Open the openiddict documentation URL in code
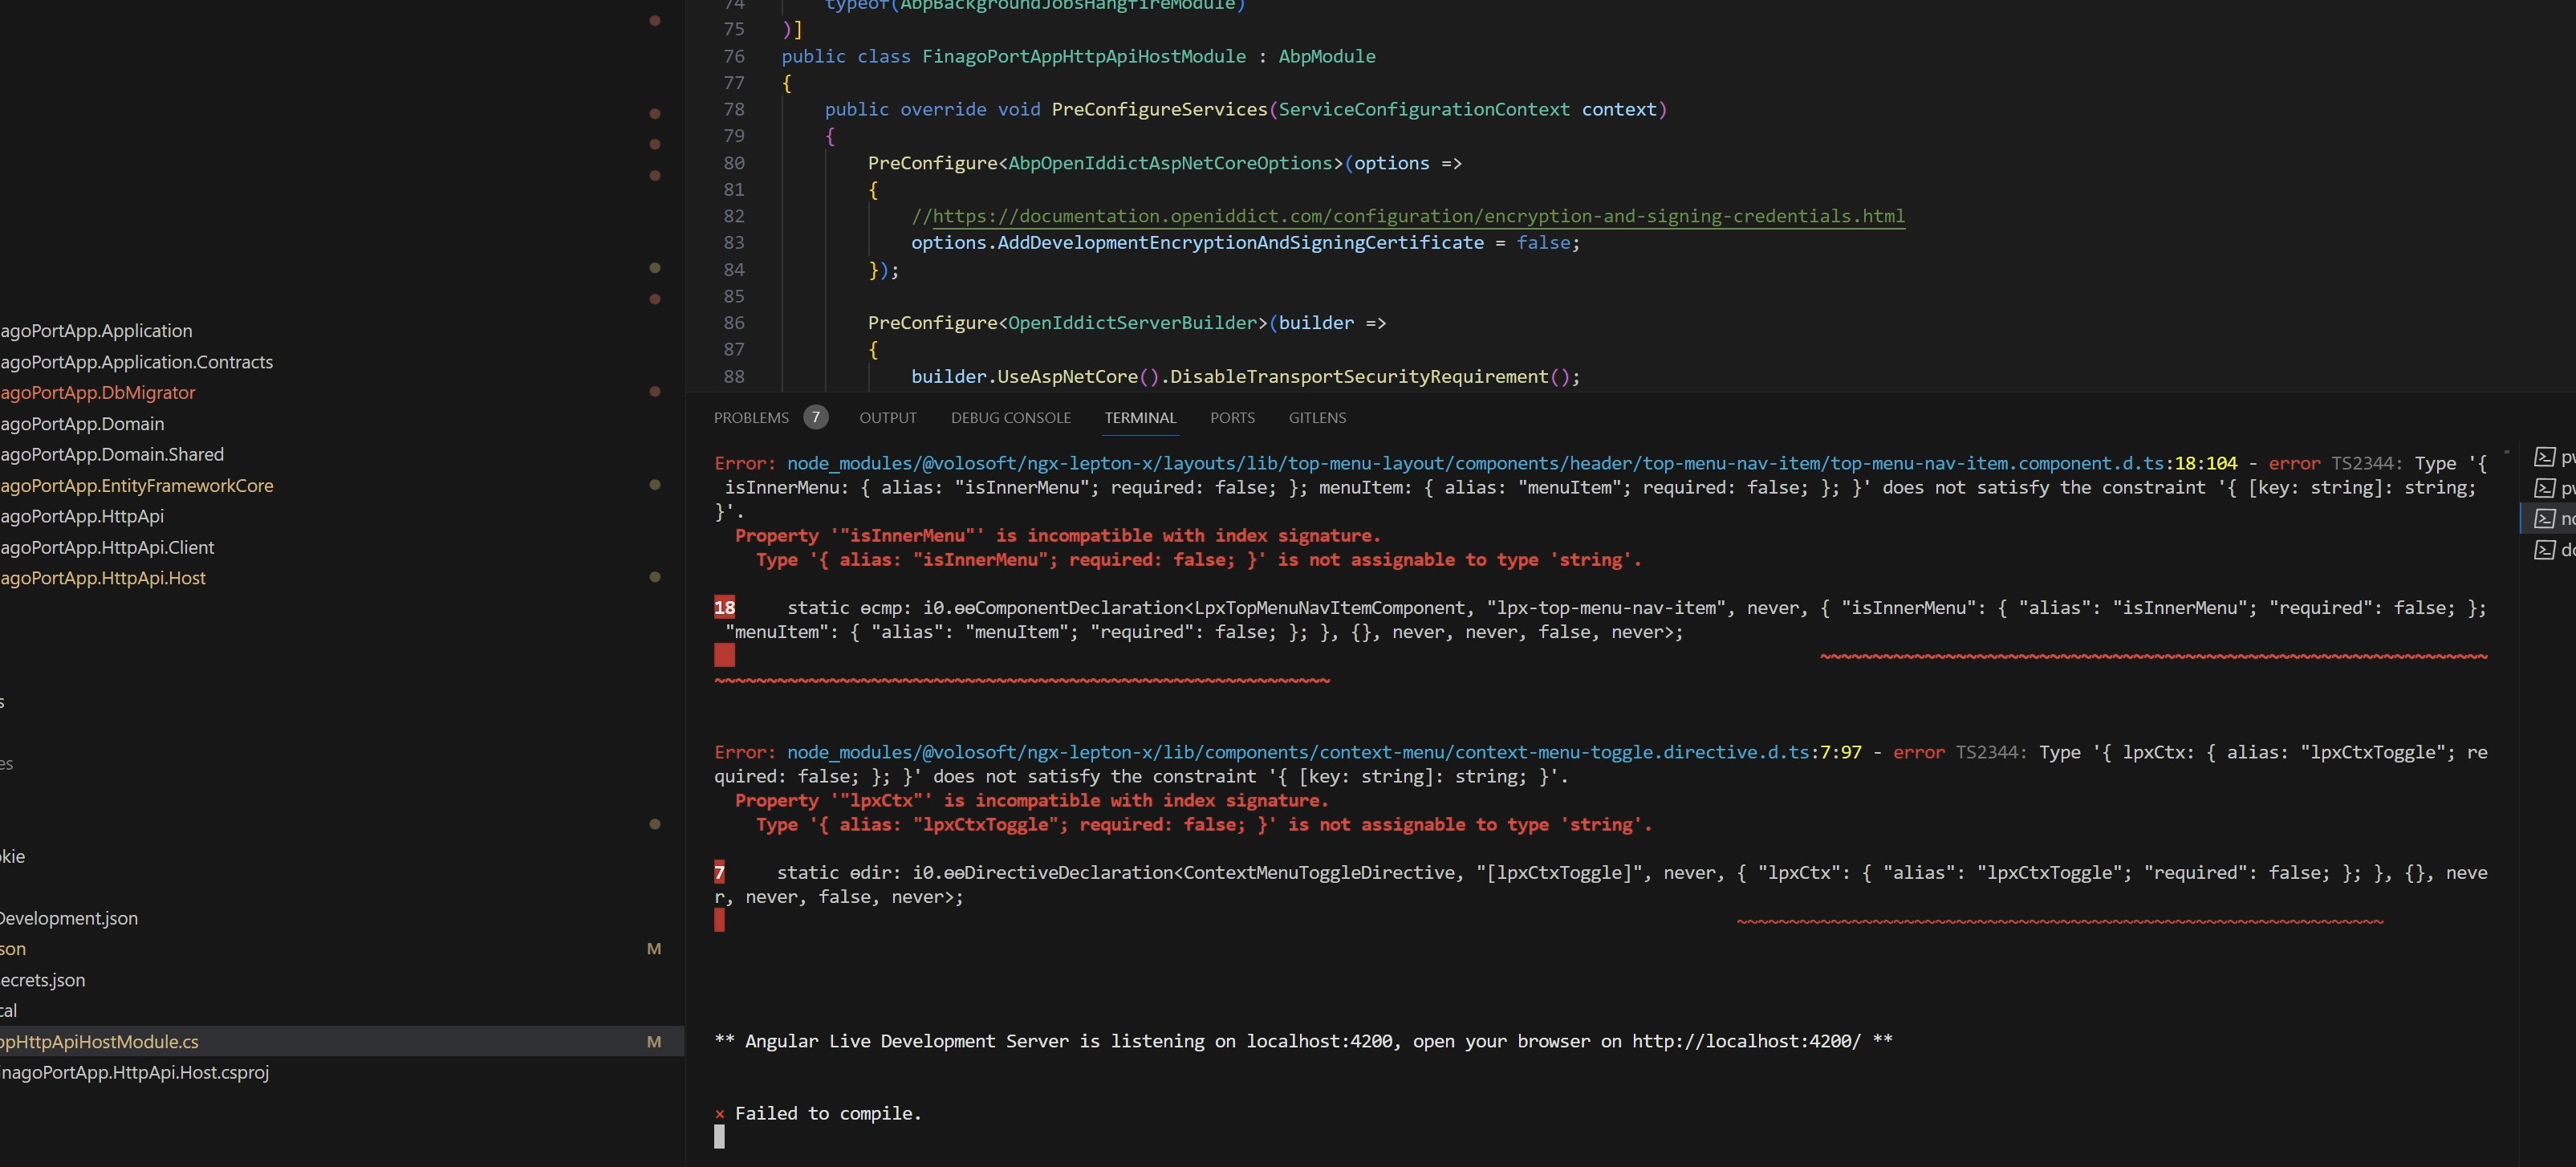This screenshot has height=1167, width=2576. tap(1418, 216)
